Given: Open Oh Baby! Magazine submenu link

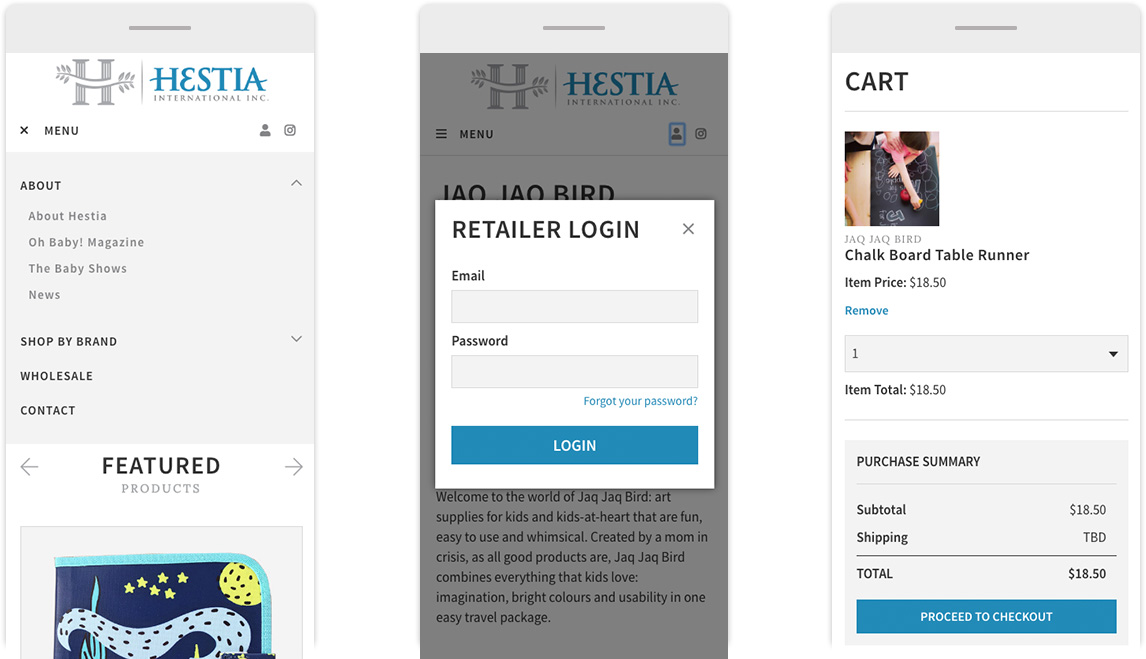Looking at the screenshot, I should tap(86, 242).
